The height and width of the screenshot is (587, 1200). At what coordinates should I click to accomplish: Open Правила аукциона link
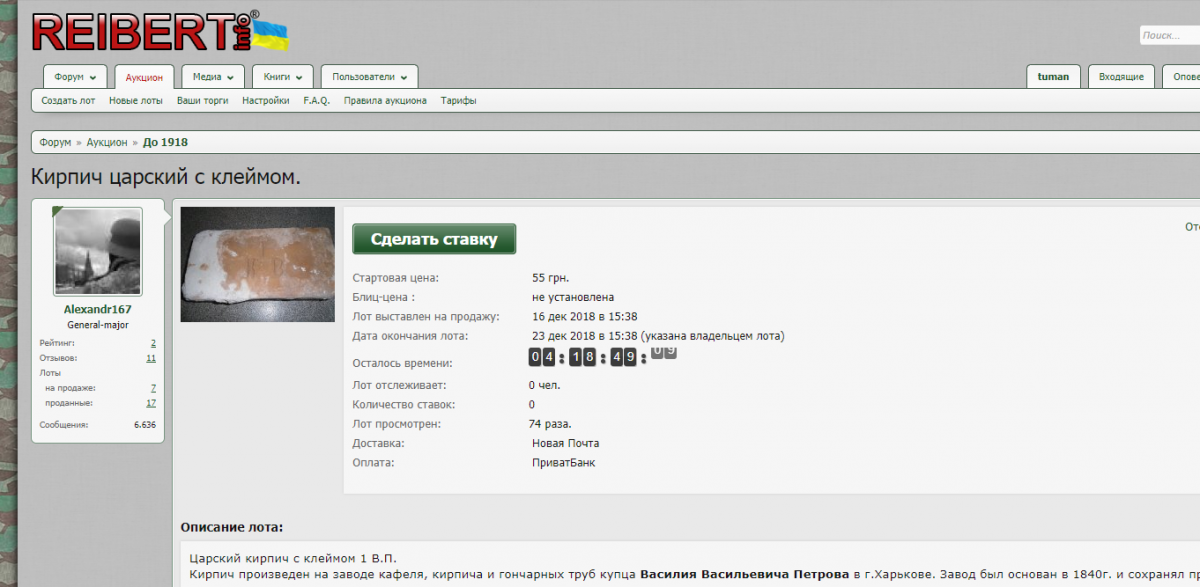pos(385,101)
